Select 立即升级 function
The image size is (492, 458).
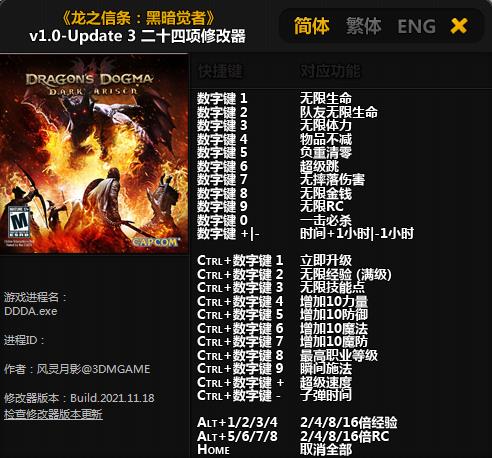tap(326, 261)
